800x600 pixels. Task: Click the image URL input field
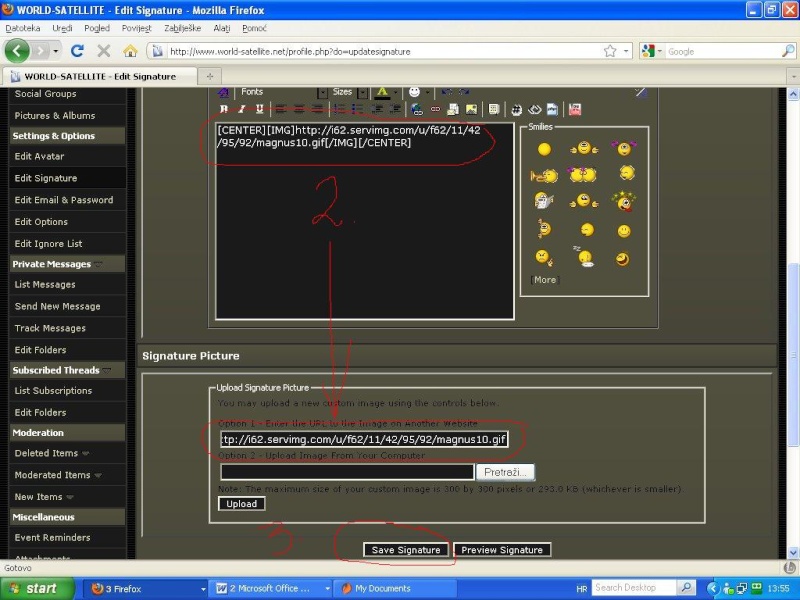point(364,439)
